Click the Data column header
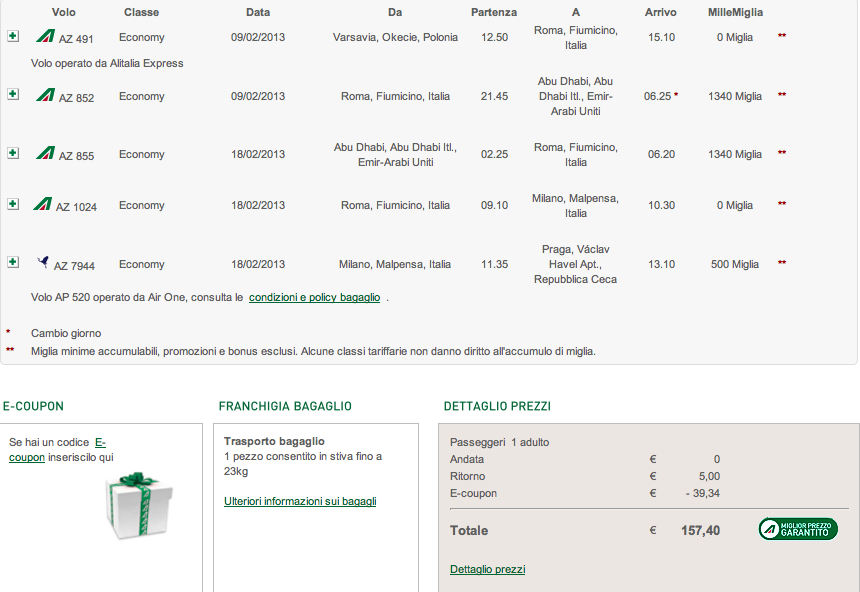The width and height of the screenshot is (860, 592). [258, 12]
